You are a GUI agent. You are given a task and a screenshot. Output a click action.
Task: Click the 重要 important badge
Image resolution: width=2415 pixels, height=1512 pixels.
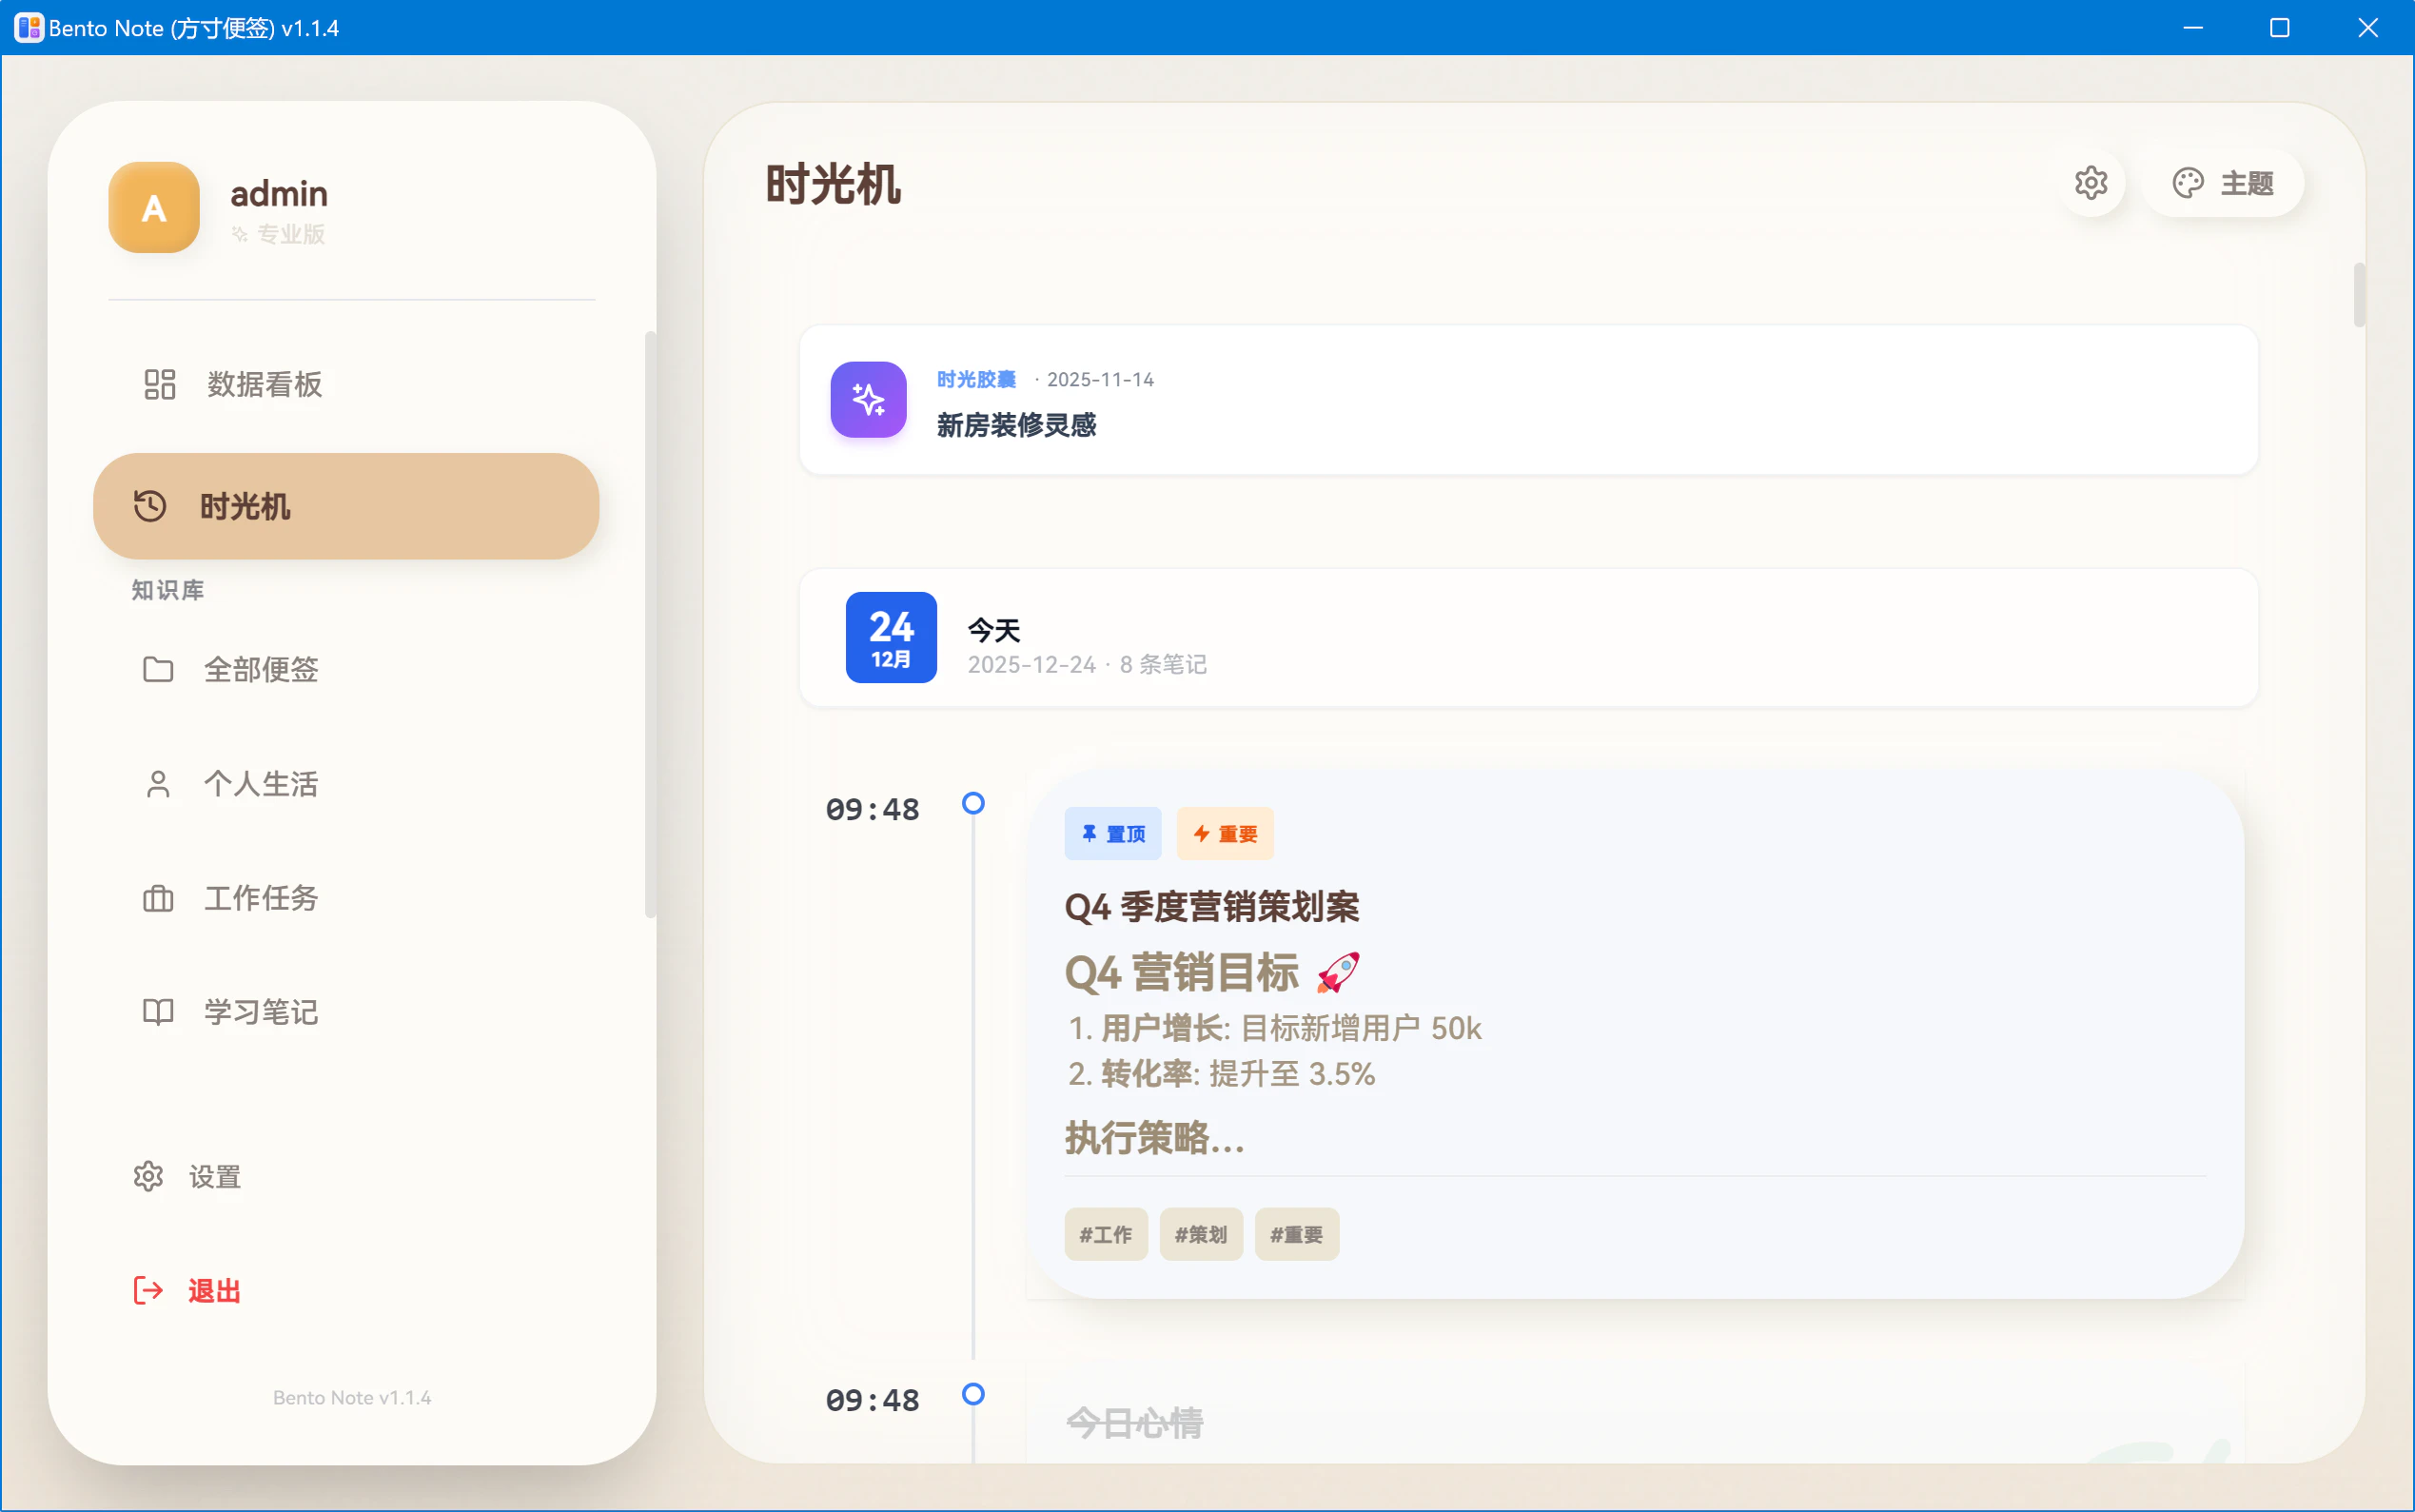[x=1224, y=834]
